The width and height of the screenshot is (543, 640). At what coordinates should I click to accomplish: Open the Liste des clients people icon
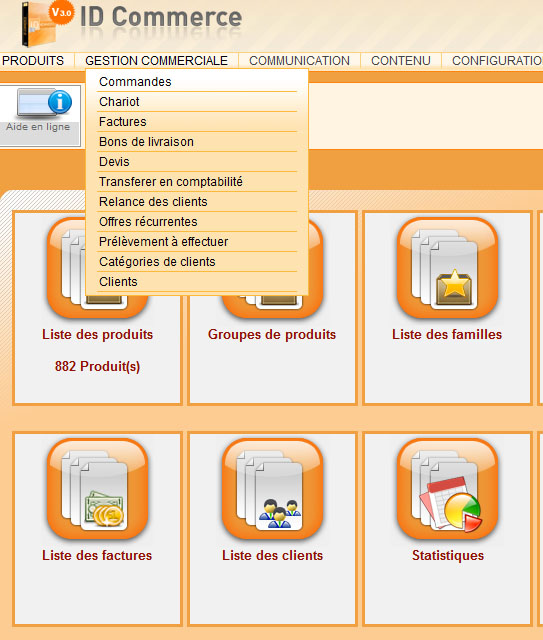point(272,489)
